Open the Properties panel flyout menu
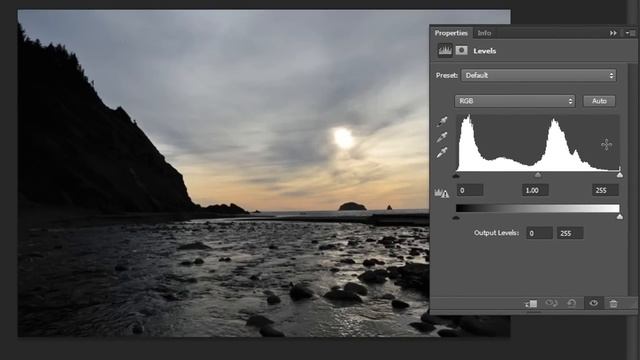The height and width of the screenshot is (360, 640). [630, 33]
